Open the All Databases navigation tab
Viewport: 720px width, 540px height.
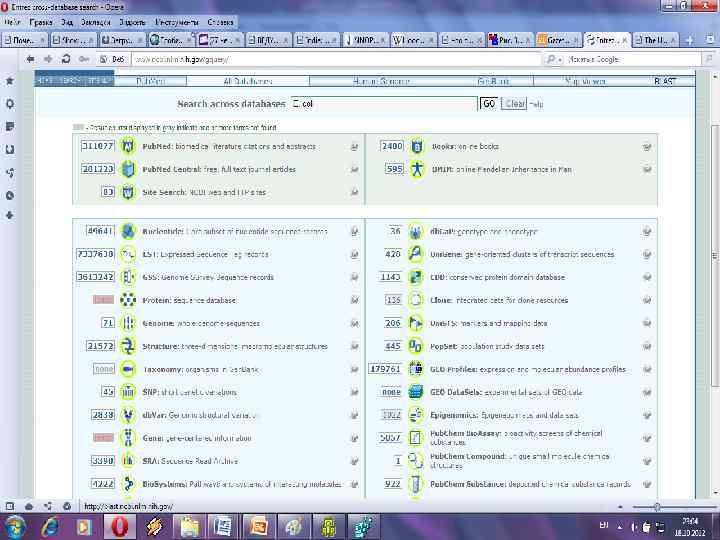pos(248,81)
